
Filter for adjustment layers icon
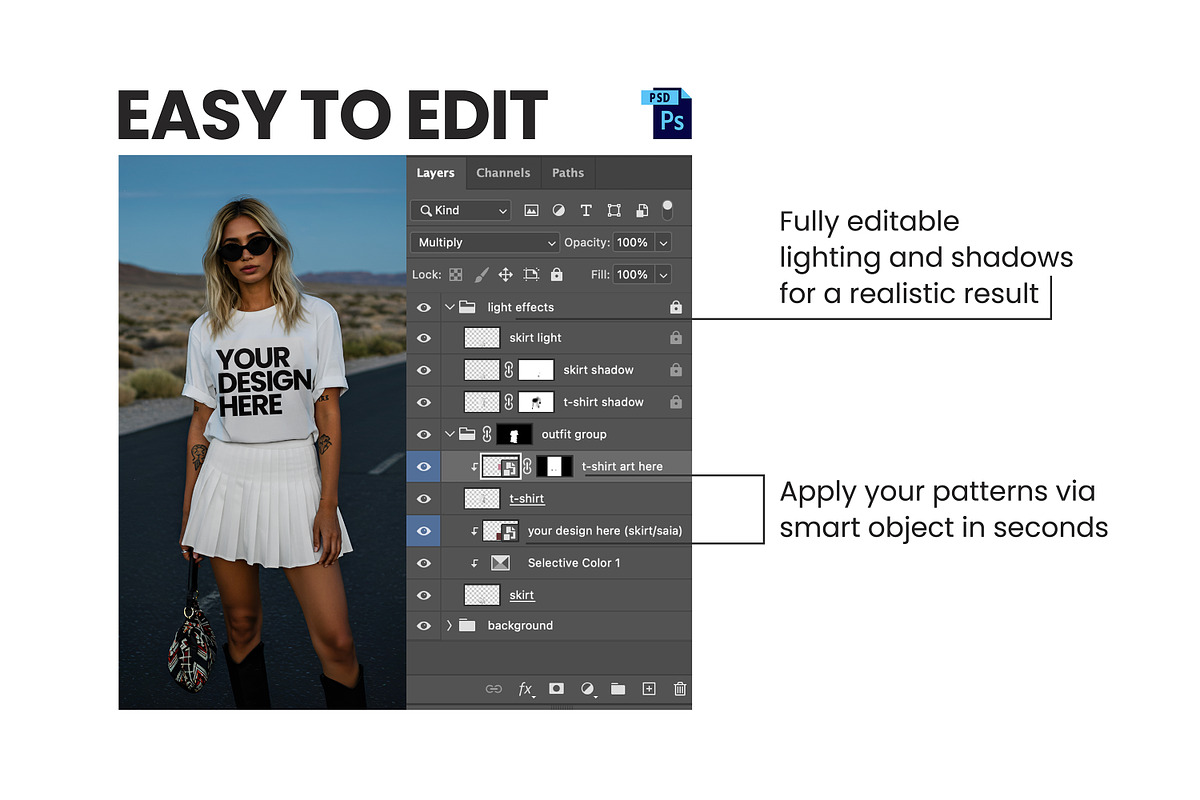(558, 210)
